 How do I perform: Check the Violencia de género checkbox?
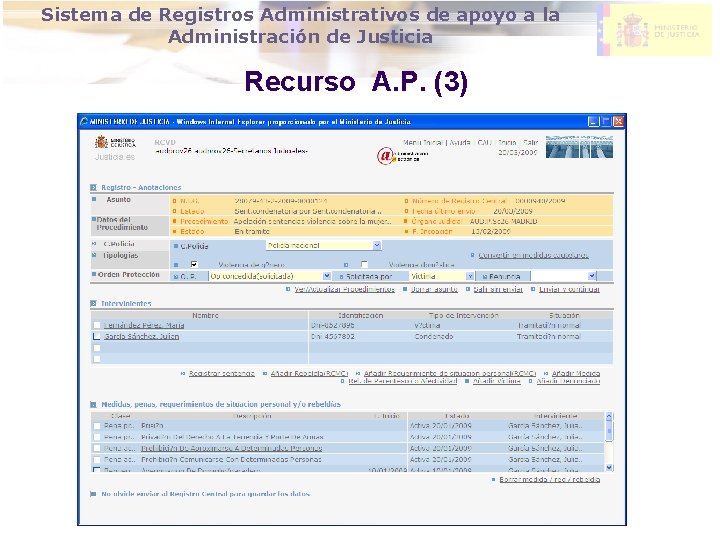194,264
